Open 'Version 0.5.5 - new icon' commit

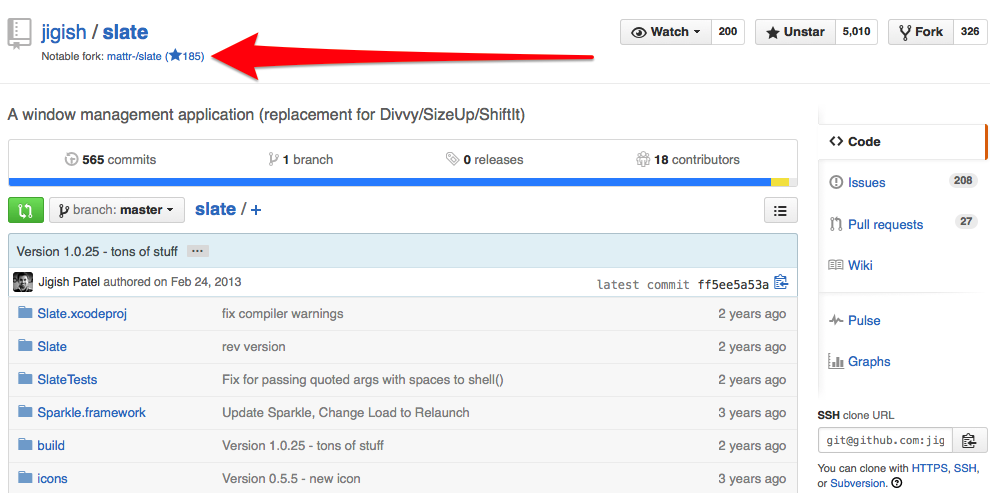[291, 478]
